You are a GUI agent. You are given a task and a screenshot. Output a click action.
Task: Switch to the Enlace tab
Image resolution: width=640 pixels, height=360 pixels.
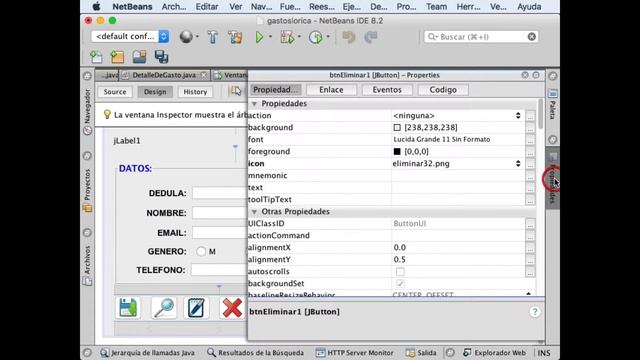pos(331,90)
